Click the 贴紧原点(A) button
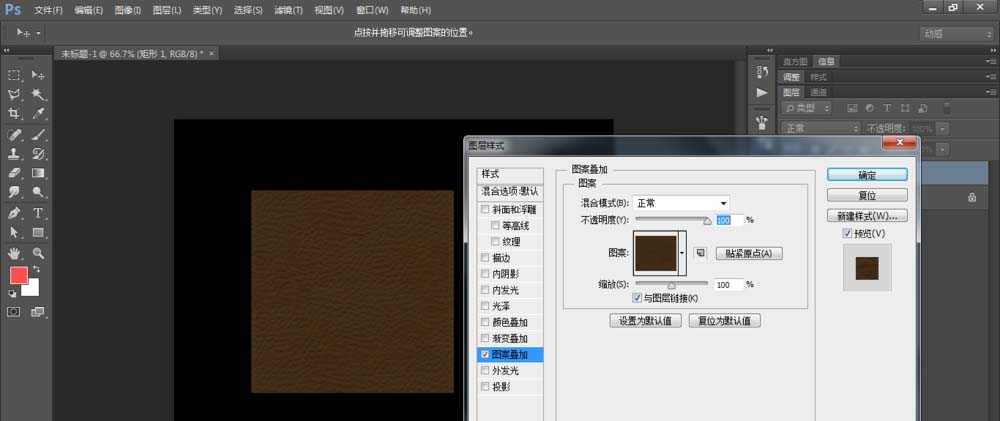The width and height of the screenshot is (1000, 421). pos(749,253)
